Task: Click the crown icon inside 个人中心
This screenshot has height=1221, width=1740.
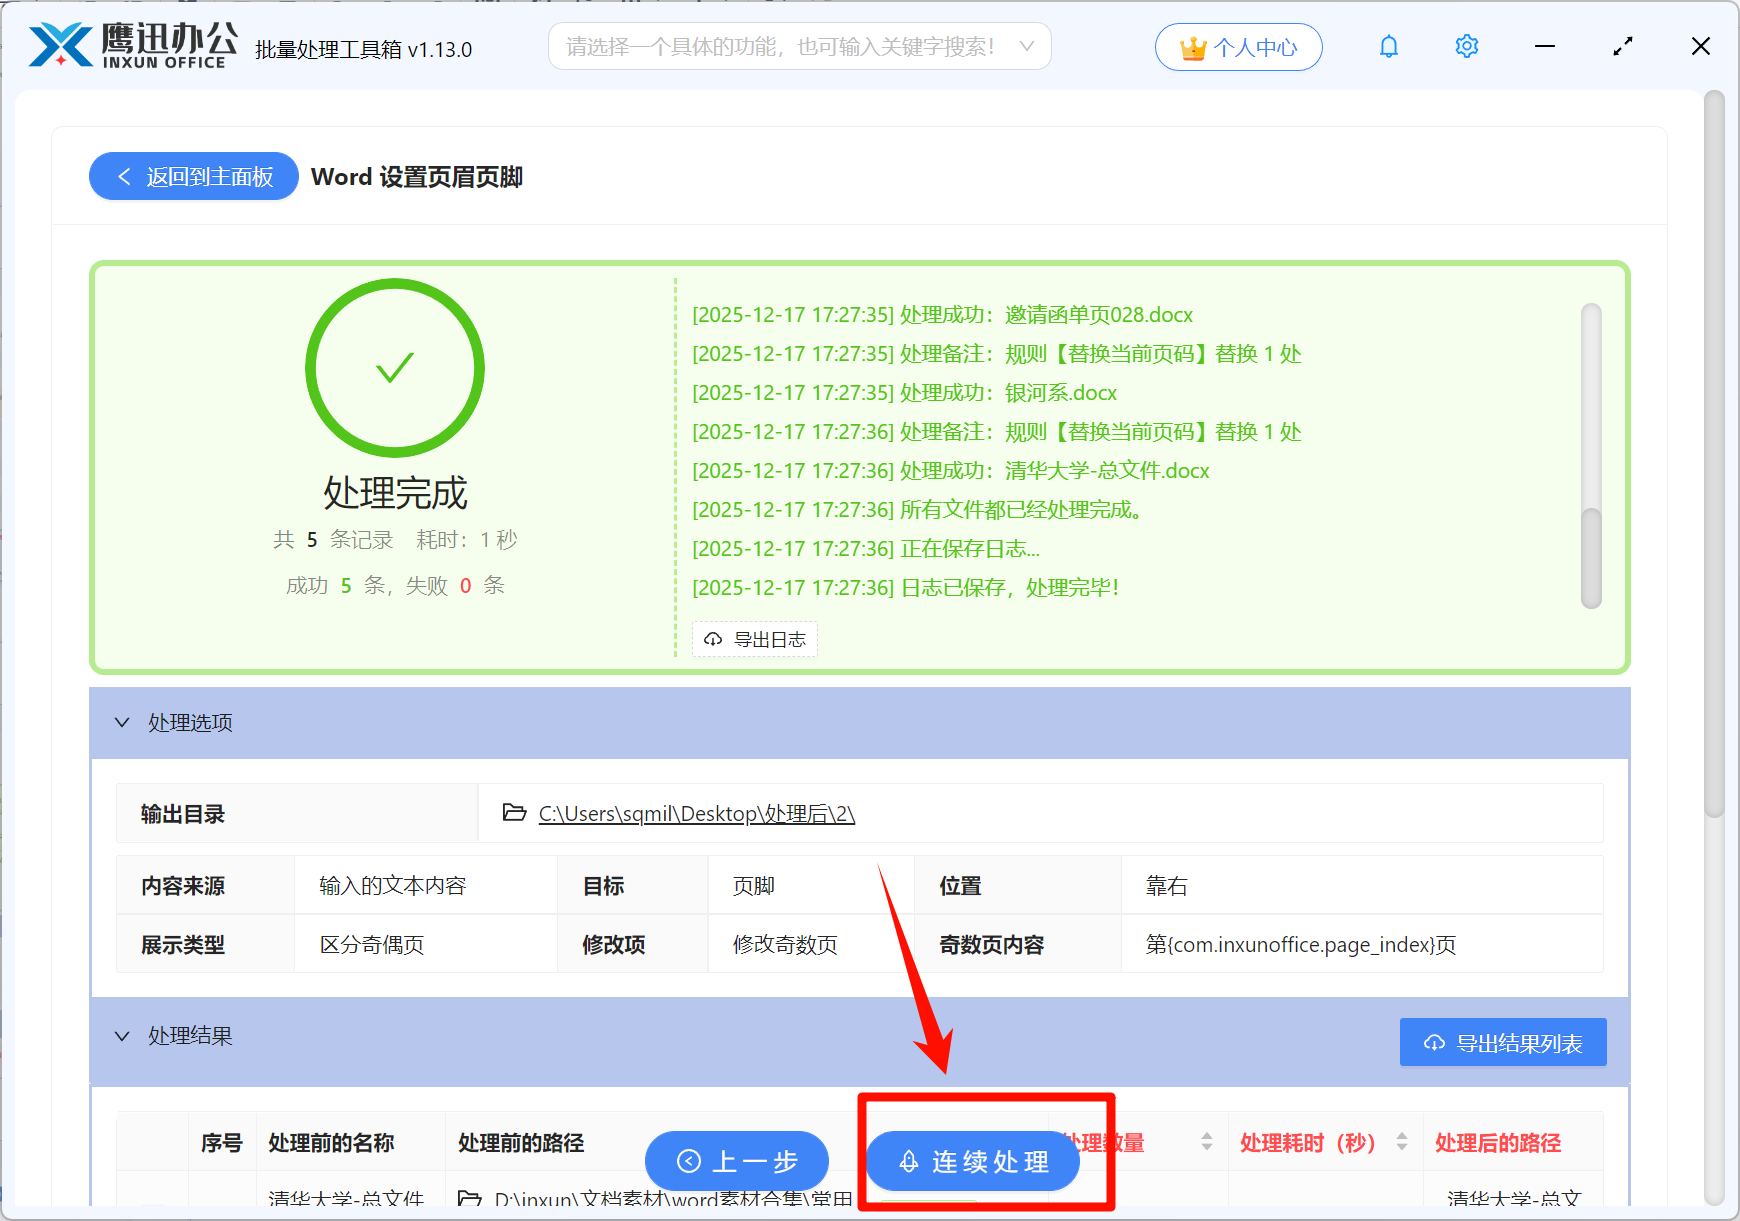Action: coord(1191,46)
